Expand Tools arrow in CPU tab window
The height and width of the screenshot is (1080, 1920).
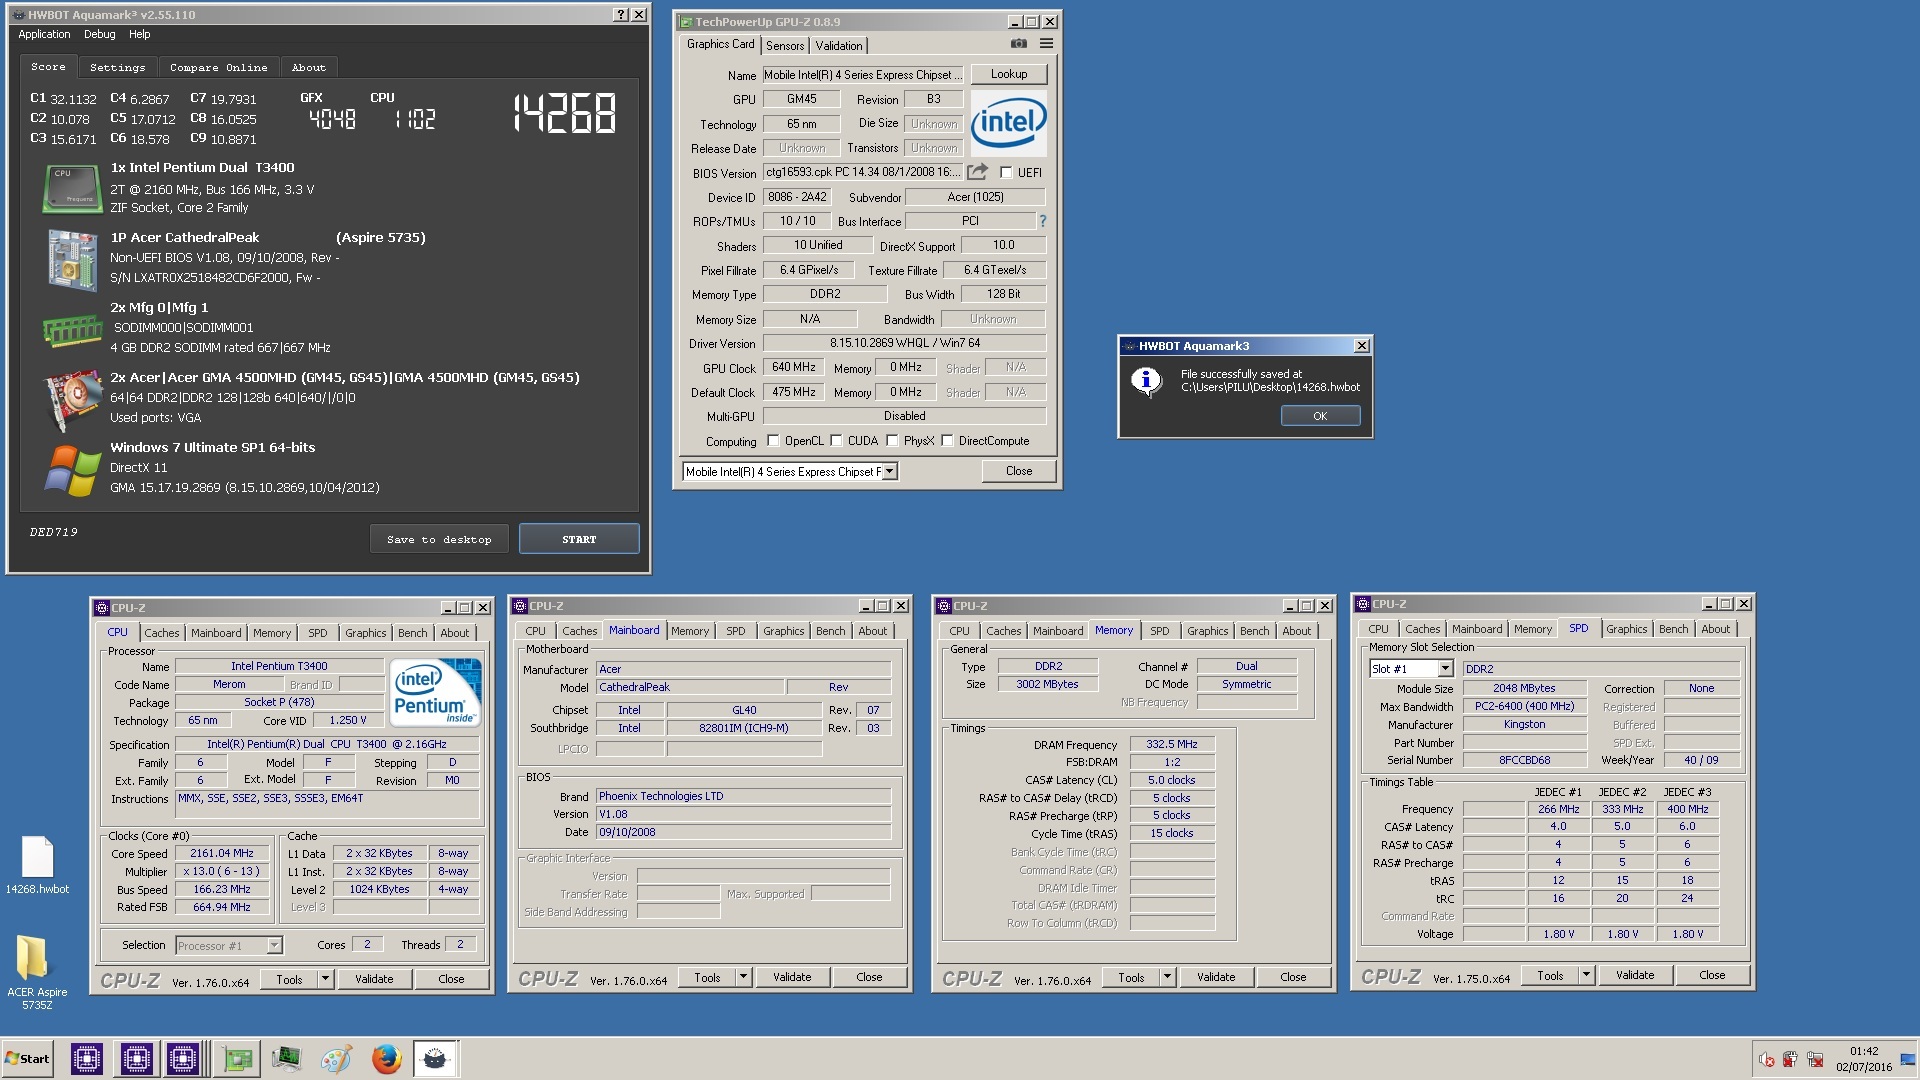pos(325,979)
